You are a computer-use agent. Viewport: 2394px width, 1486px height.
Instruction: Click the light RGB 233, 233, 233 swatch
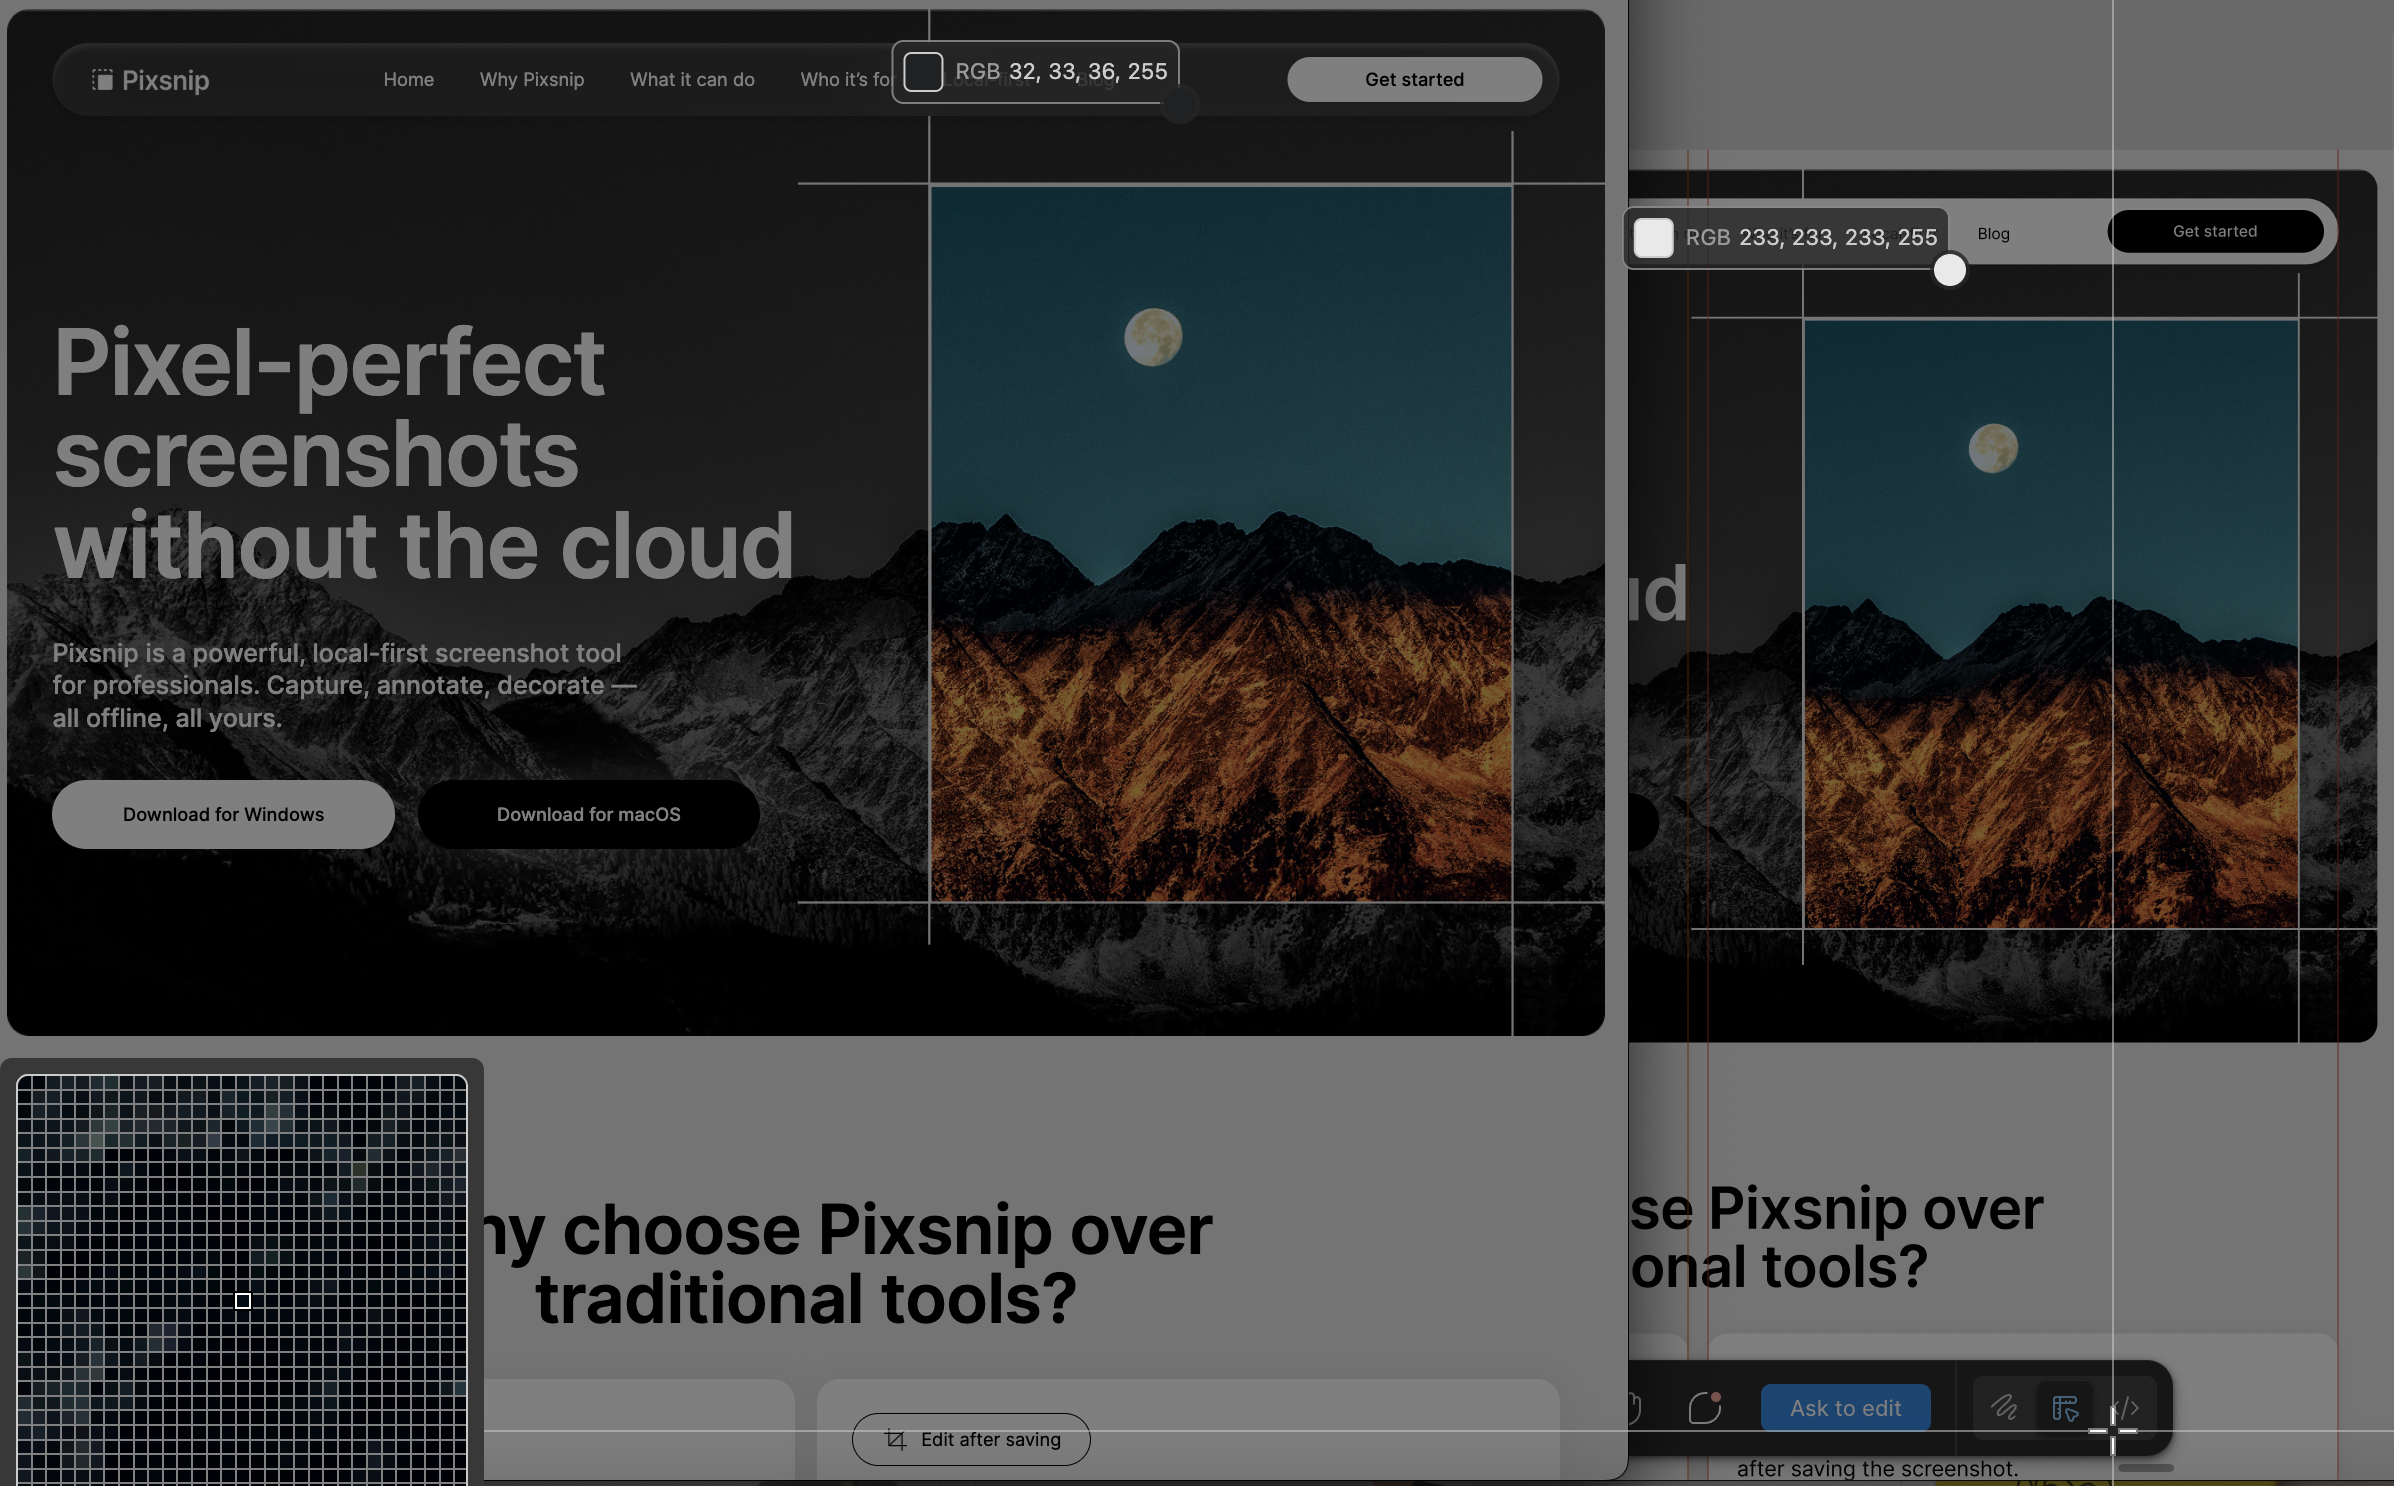[1653, 238]
